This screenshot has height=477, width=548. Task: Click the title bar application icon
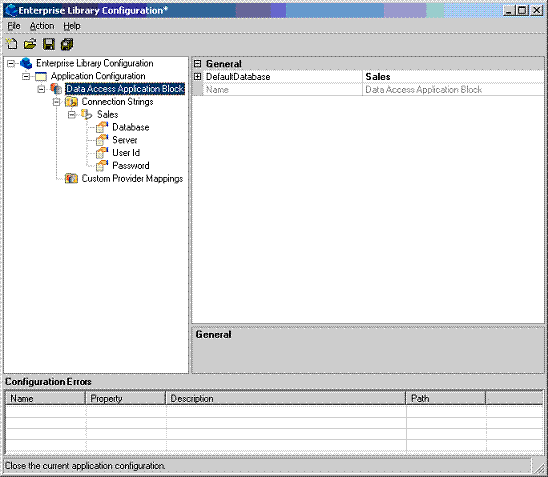(x=11, y=10)
